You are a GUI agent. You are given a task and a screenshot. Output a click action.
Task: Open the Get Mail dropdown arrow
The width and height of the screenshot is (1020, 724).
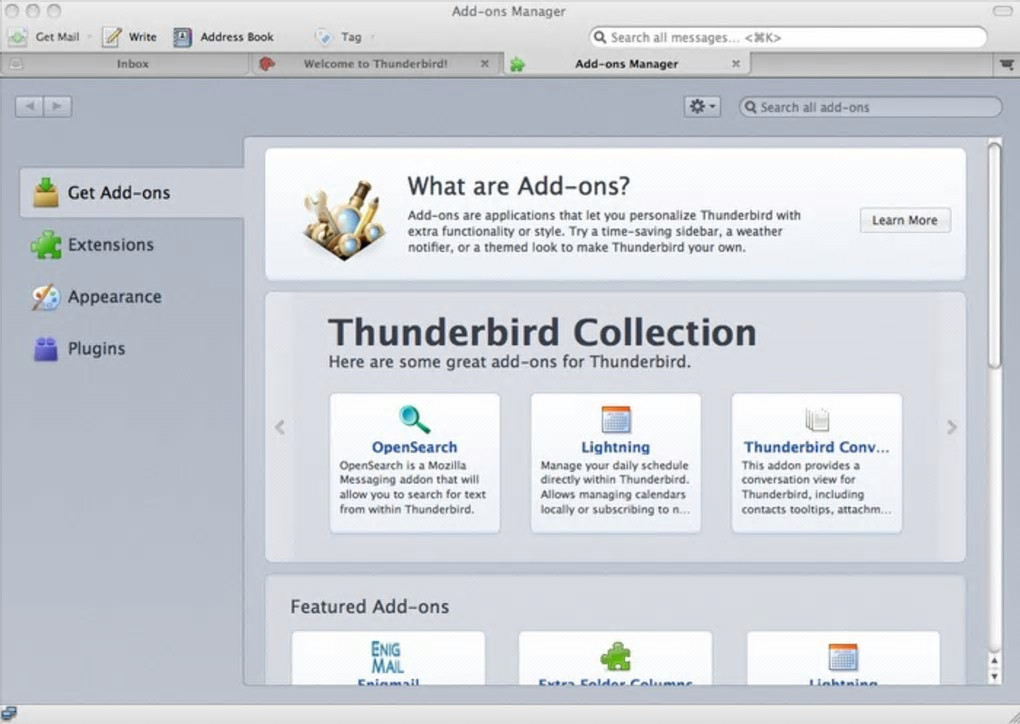point(89,37)
